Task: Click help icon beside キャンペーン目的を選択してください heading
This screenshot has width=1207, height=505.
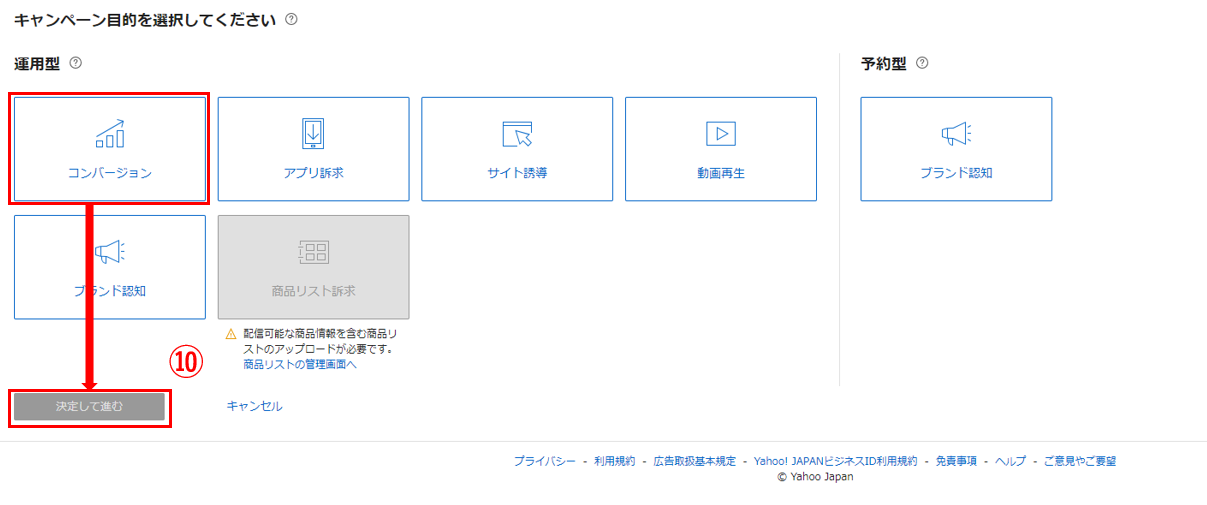Action: coord(291,19)
